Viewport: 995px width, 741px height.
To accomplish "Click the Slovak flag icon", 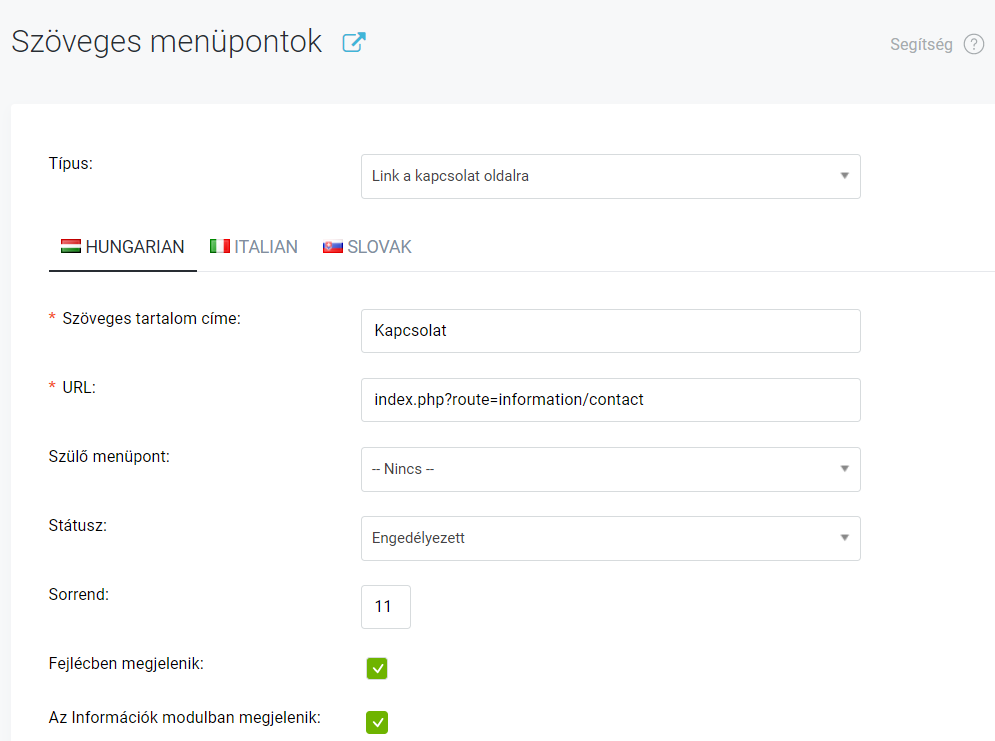I will (x=333, y=246).
